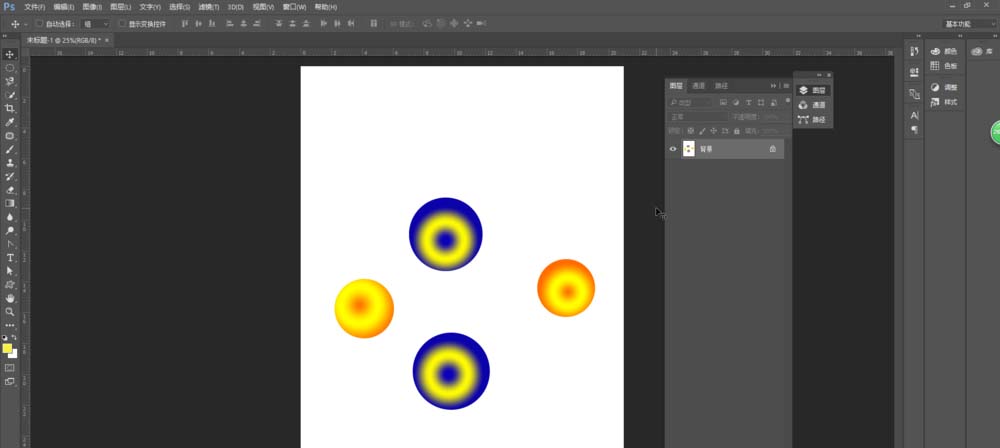Select the Crop tool

[10, 108]
